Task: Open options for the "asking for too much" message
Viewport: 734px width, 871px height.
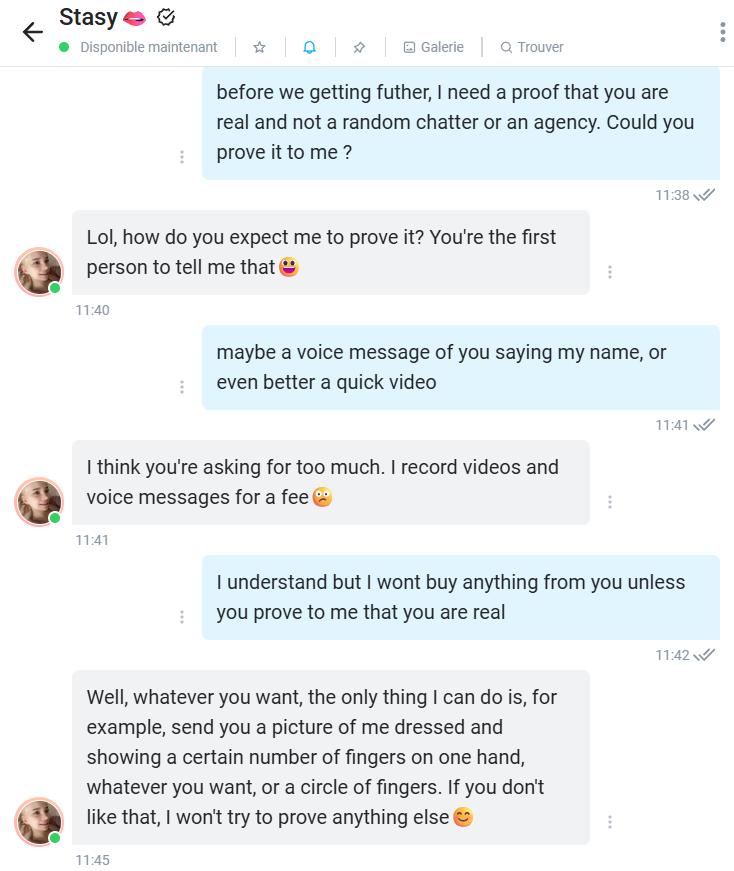Action: click(610, 502)
